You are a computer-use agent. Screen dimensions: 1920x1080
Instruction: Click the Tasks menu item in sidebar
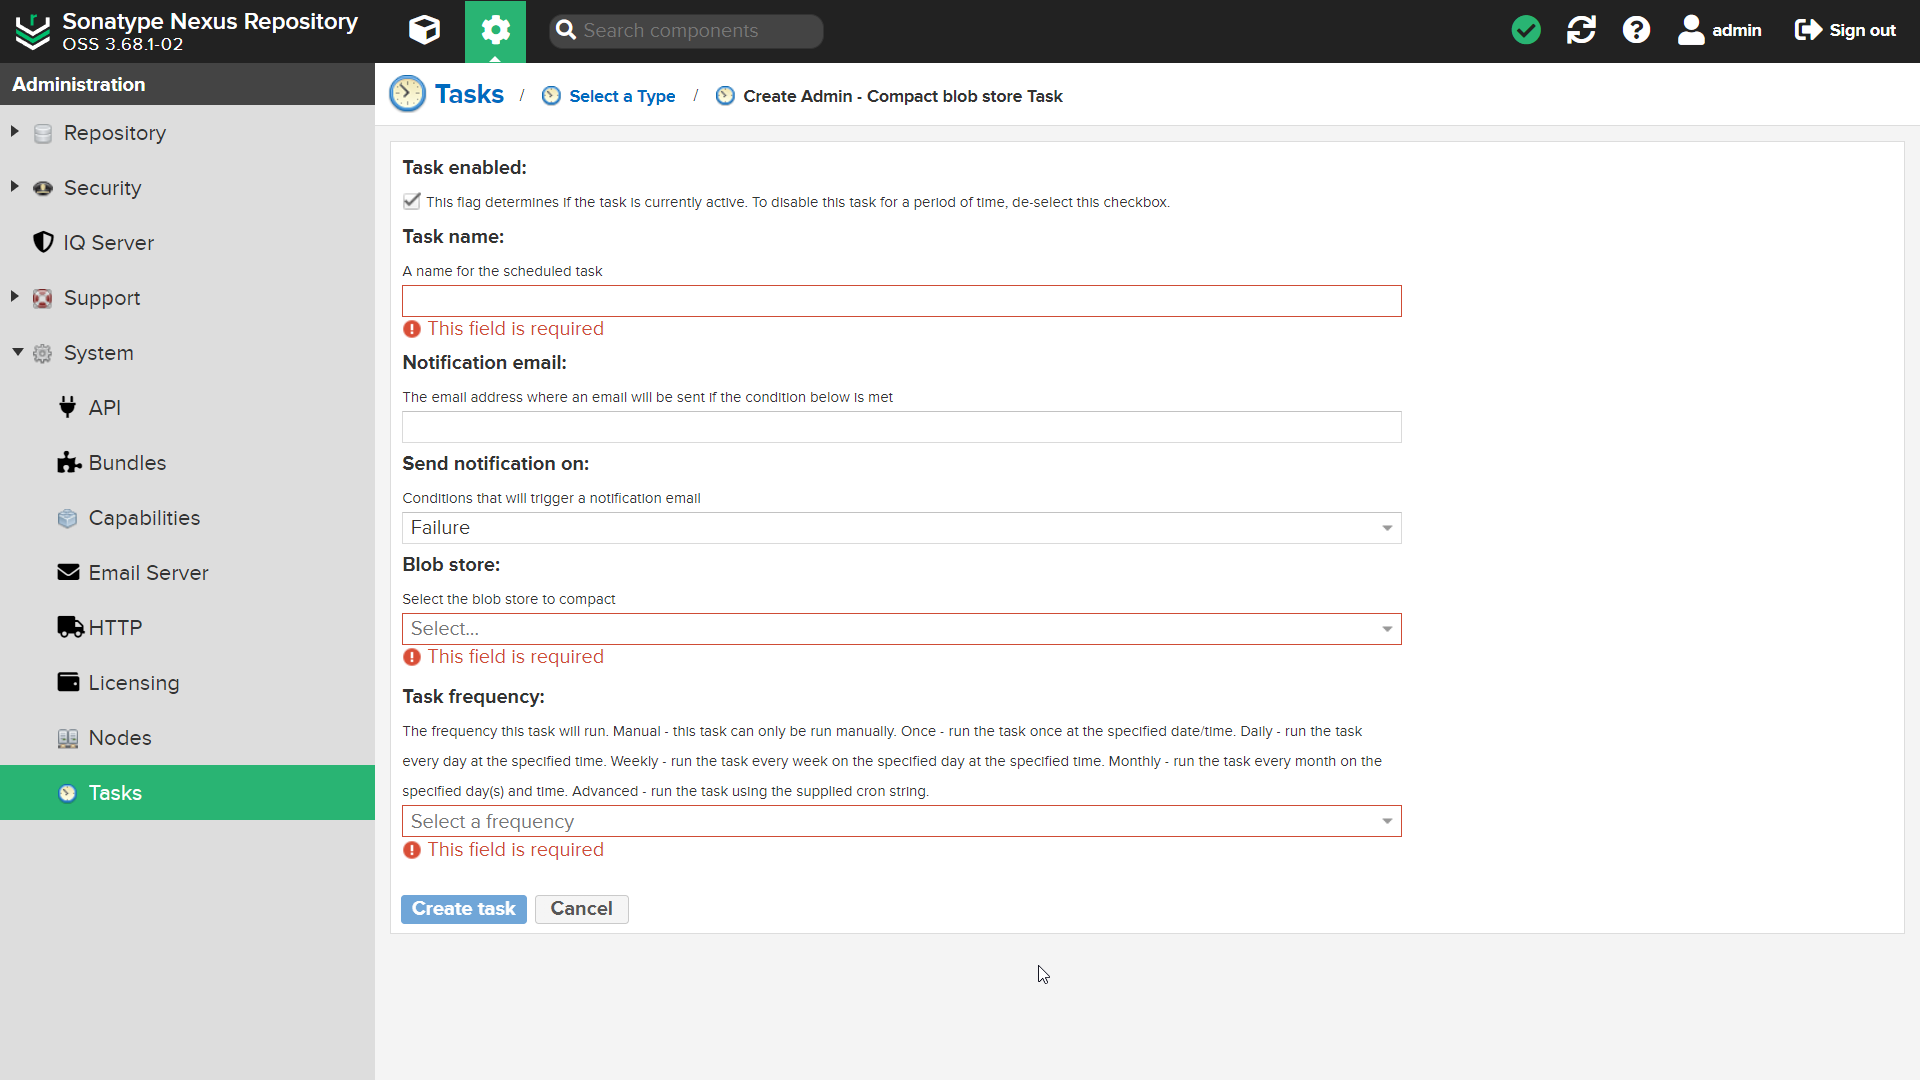[x=115, y=793]
